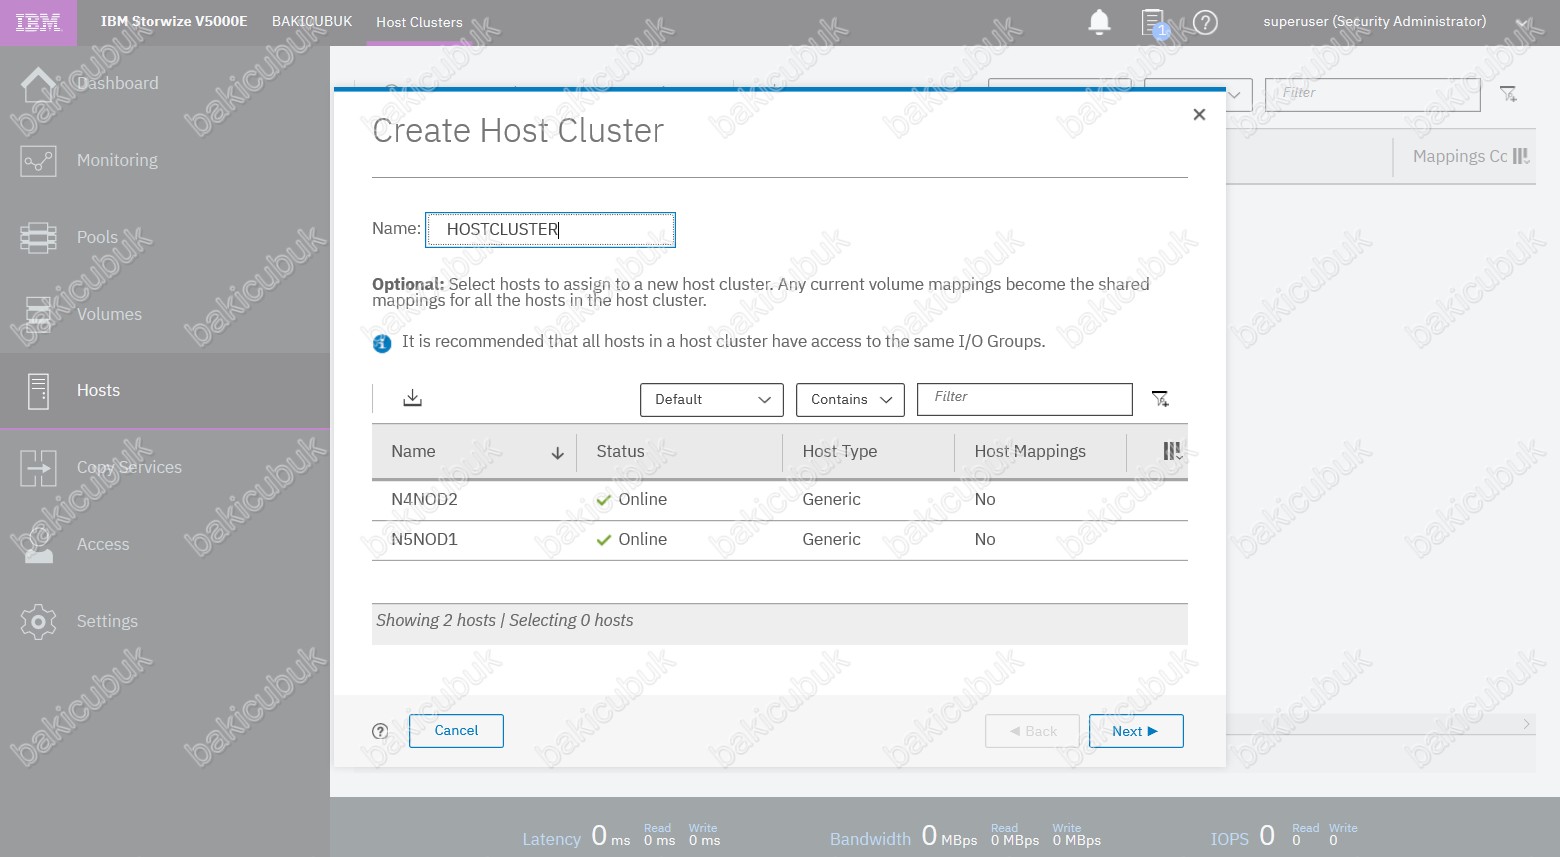Sort by the Name column arrow

pos(557,453)
